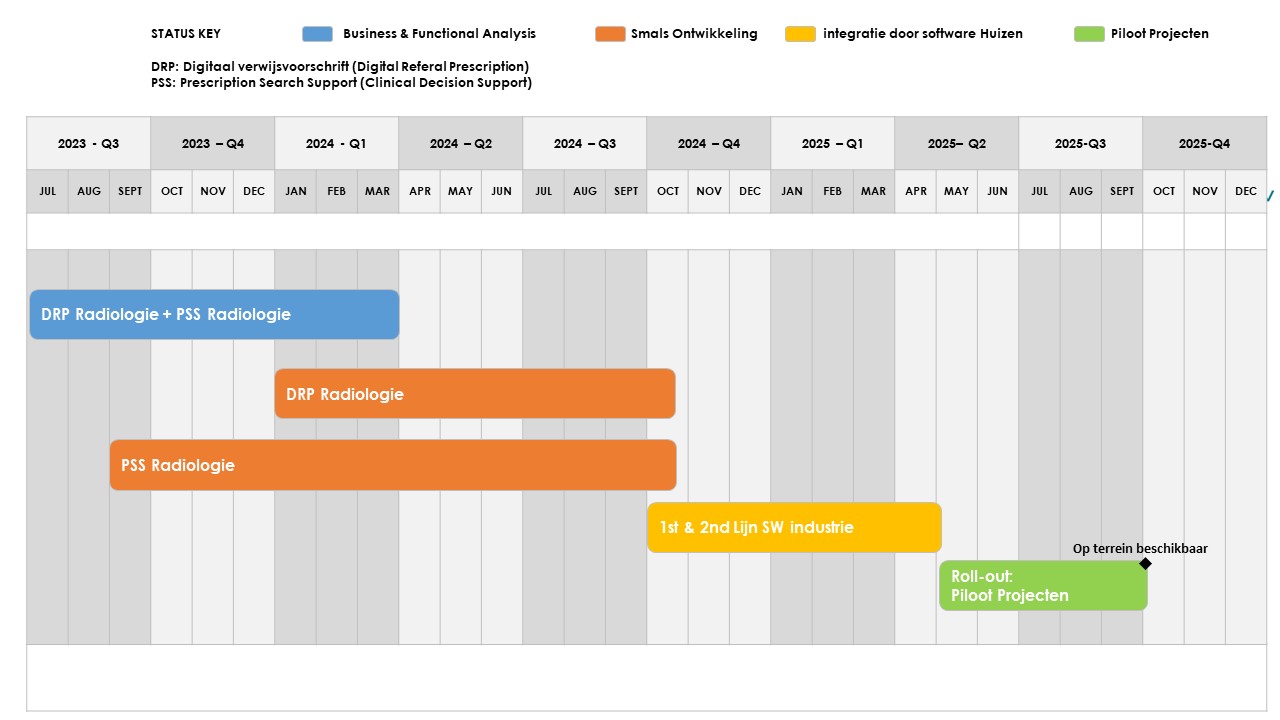Select the 1st & 2nd Lijn SW industrie bar

coord(795,527)
